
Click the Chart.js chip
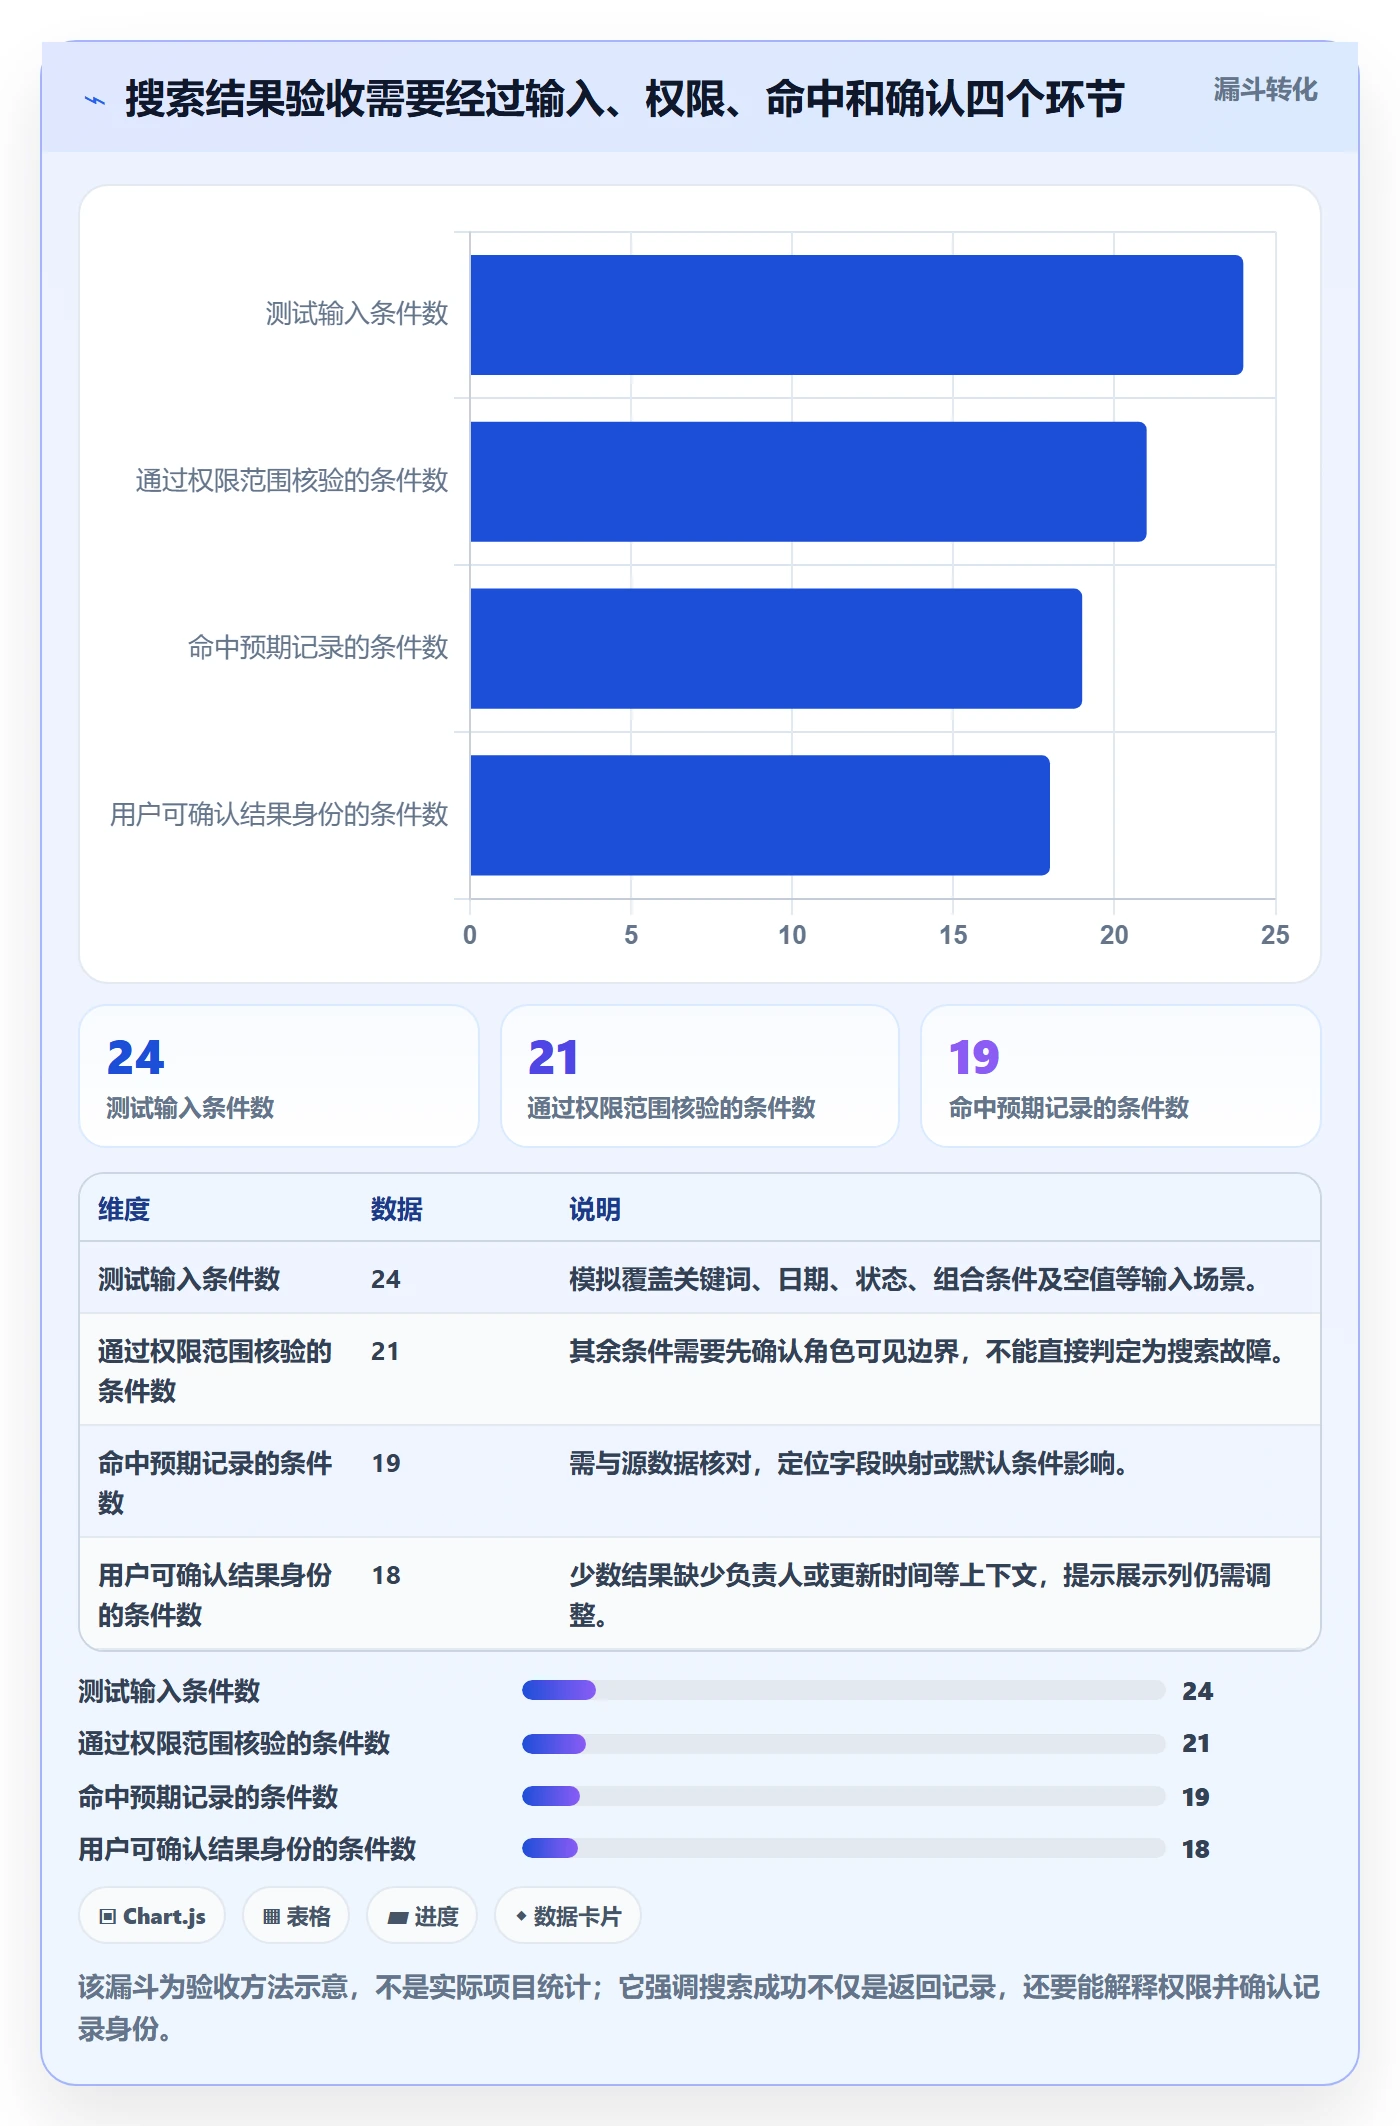(152, 1916)
